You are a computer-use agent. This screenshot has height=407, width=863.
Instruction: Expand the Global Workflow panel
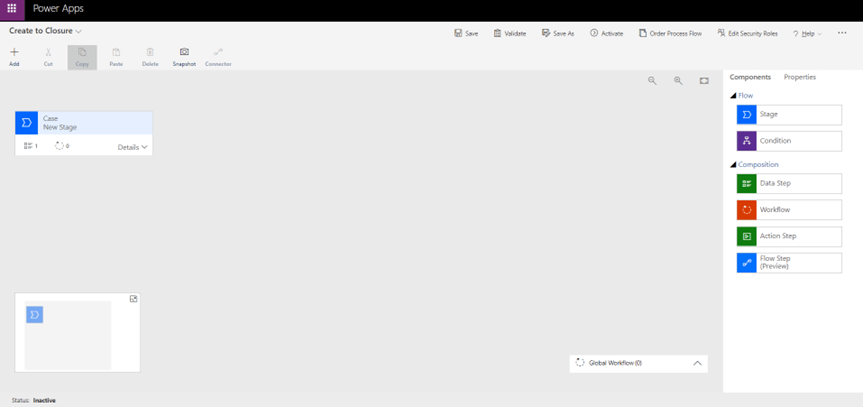(x=697, y=363)
